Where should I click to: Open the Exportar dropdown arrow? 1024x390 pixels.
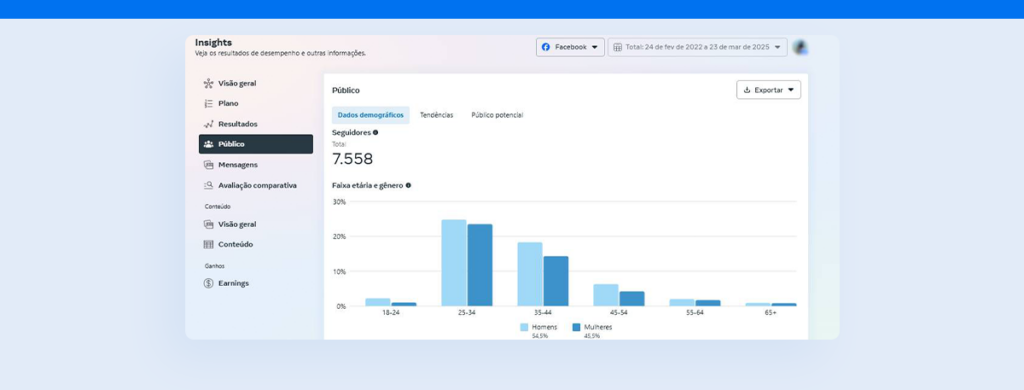(x=790, y=90)
